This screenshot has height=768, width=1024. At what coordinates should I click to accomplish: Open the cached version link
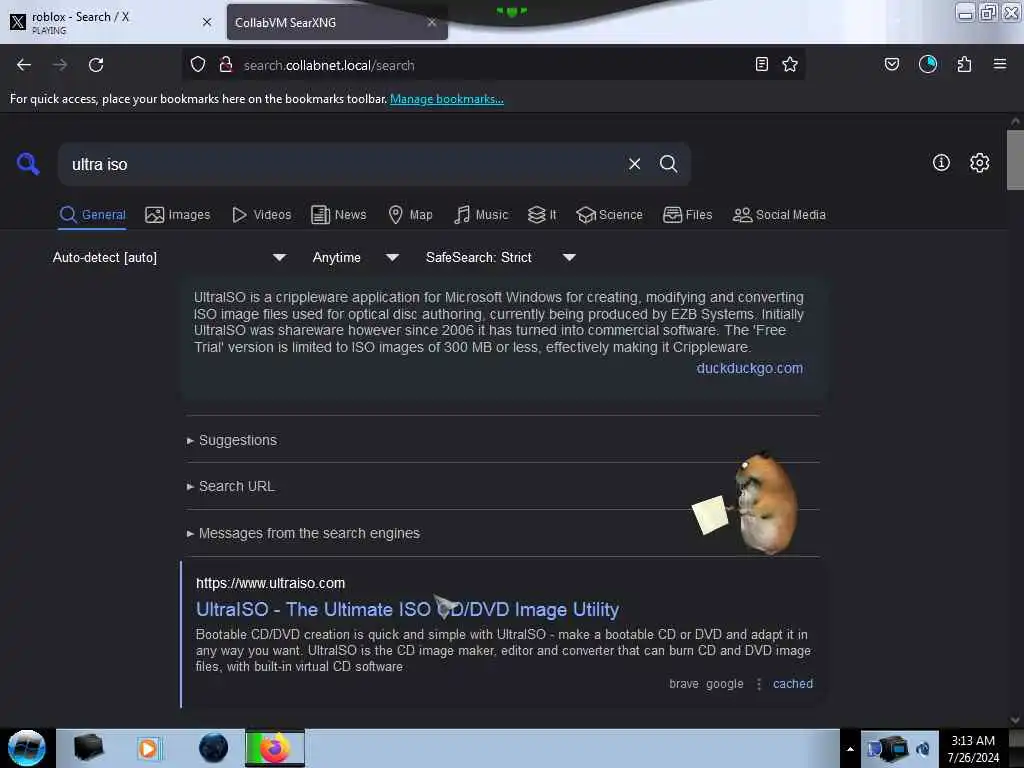[x=793, y=684]
